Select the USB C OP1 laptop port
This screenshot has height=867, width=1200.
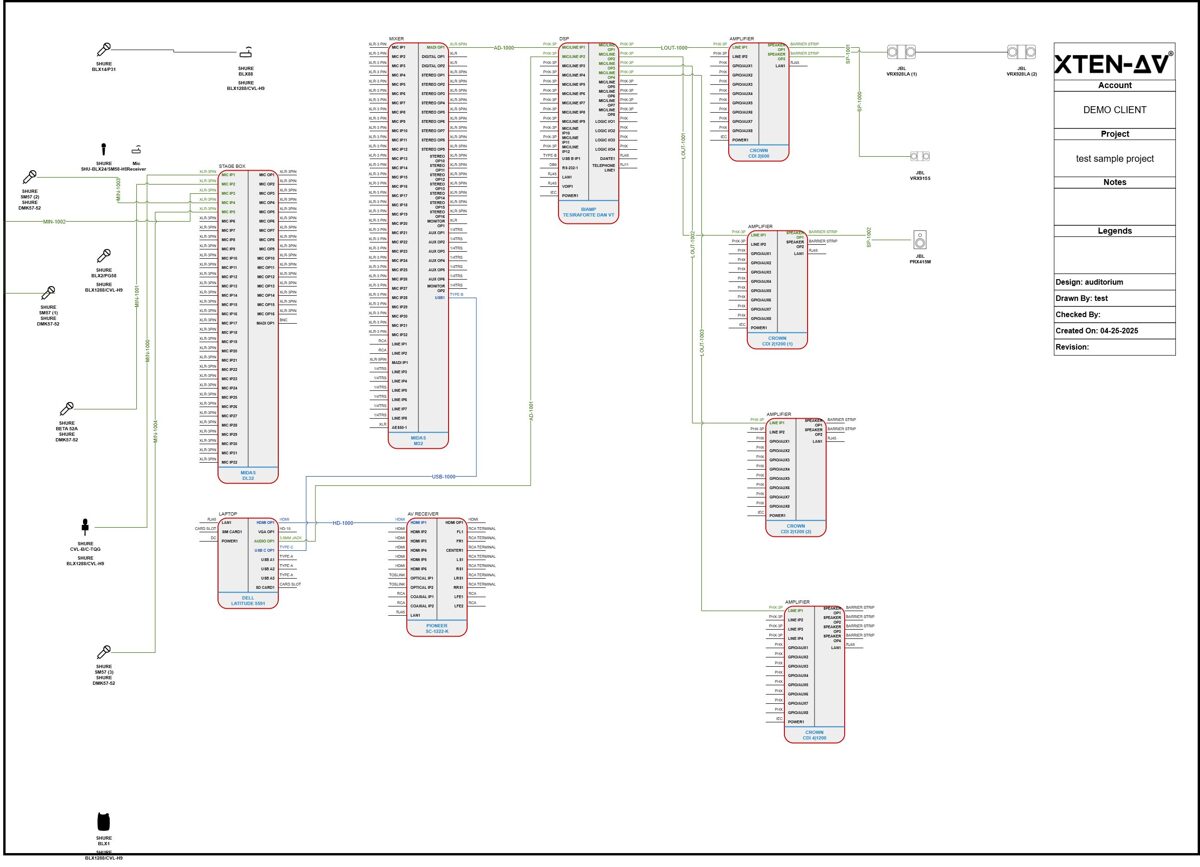[264, 550]
